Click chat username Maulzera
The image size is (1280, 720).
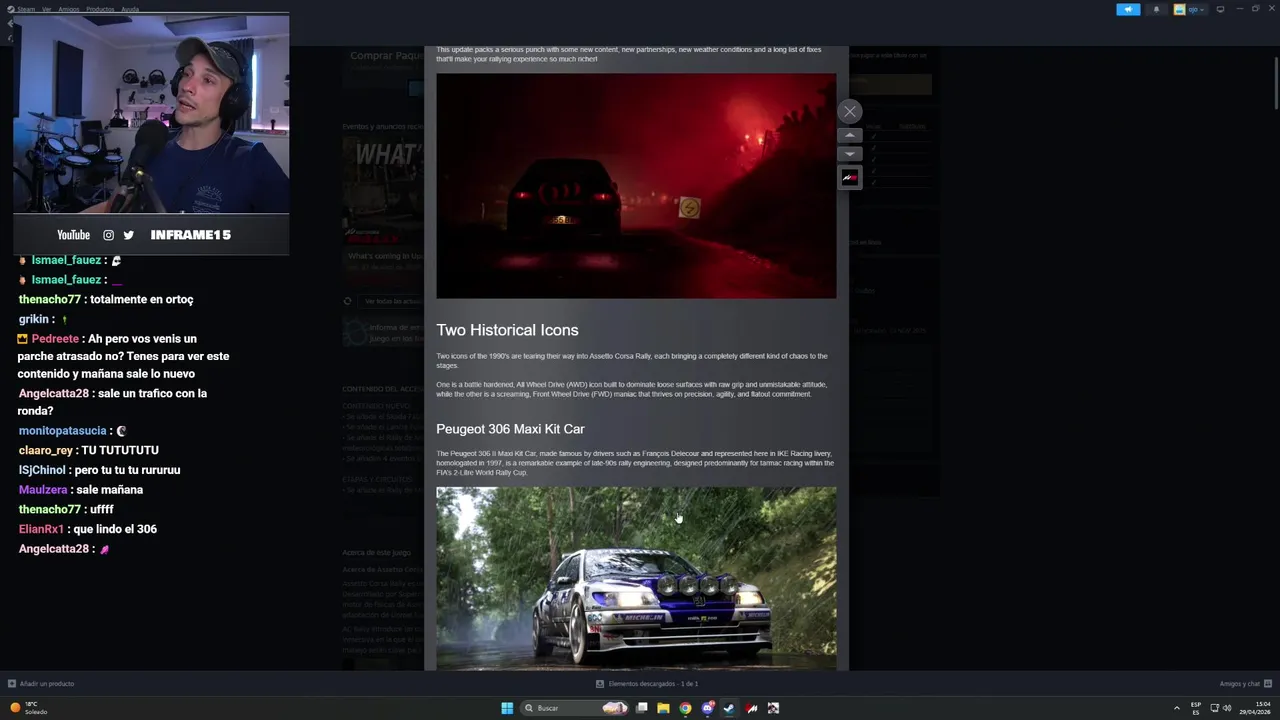point(43,490)
